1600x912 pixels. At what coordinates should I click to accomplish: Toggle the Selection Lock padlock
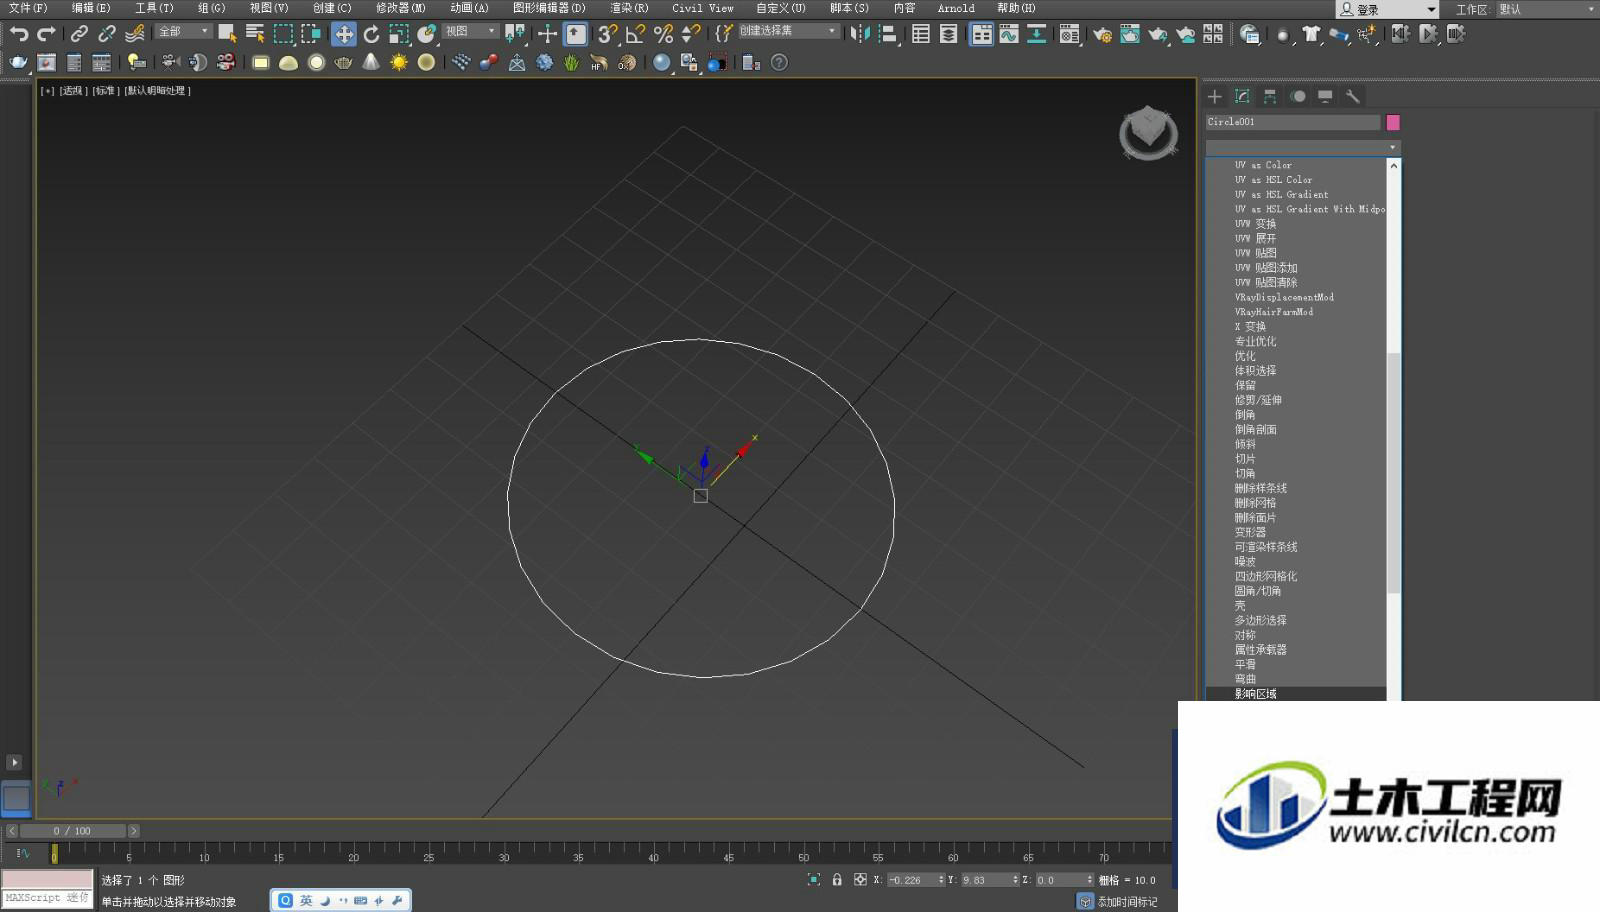837,880
